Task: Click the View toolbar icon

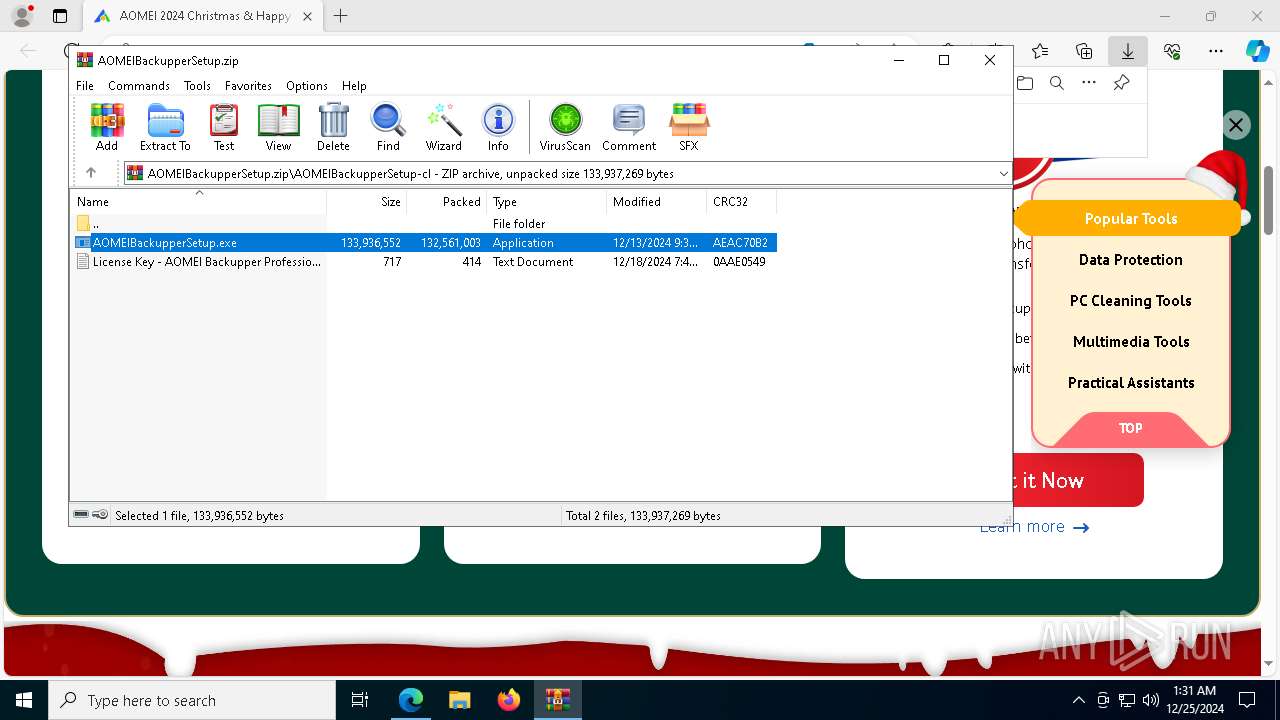Action: 278,127
